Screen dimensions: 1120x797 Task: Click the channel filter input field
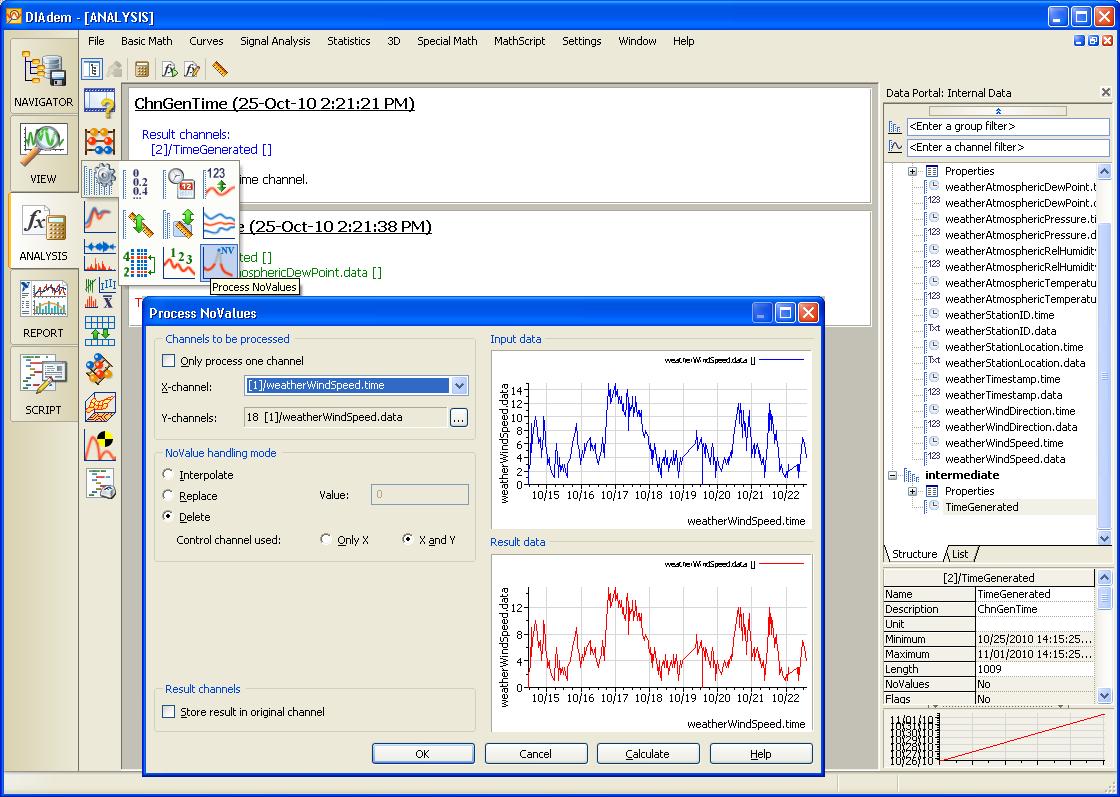tap(1008, 147)
